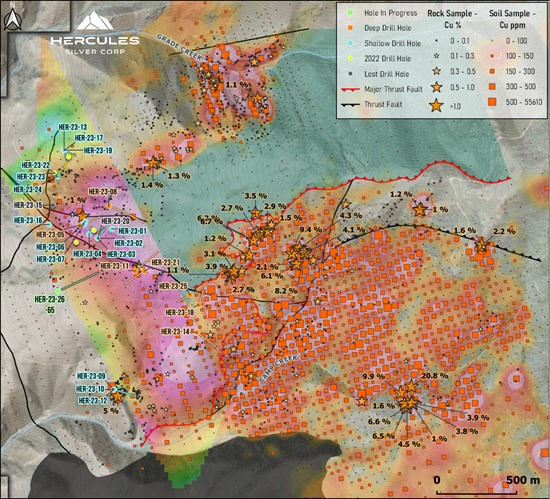The image size is (550, 499).
Task: Select the HER-23-14 drill hole label
Action: [x=175, y=331]
